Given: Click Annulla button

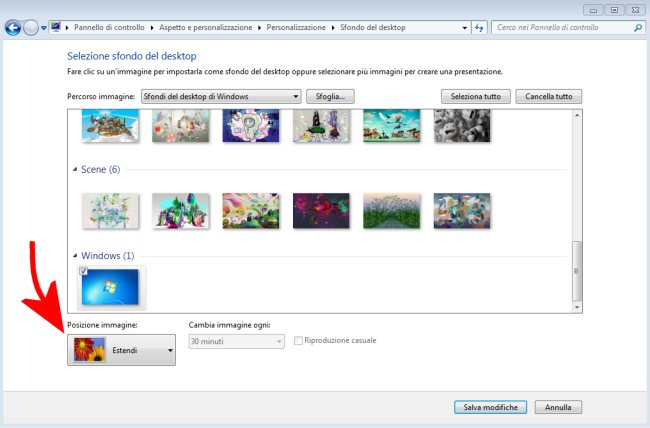Looking at the screenshot, I should pyautogui.click(x=558, y=407).
